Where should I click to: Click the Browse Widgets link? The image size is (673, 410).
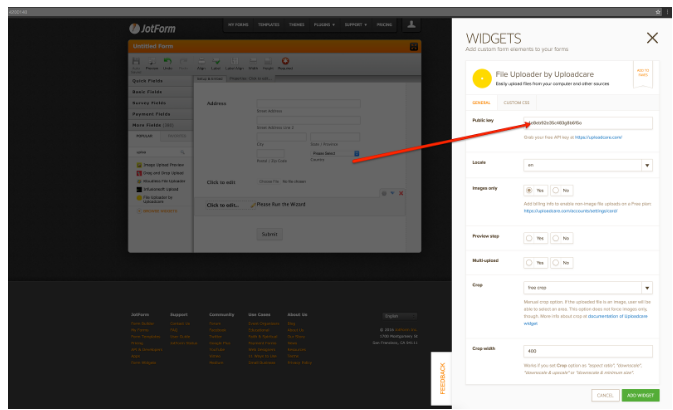[x=157, y=211]
